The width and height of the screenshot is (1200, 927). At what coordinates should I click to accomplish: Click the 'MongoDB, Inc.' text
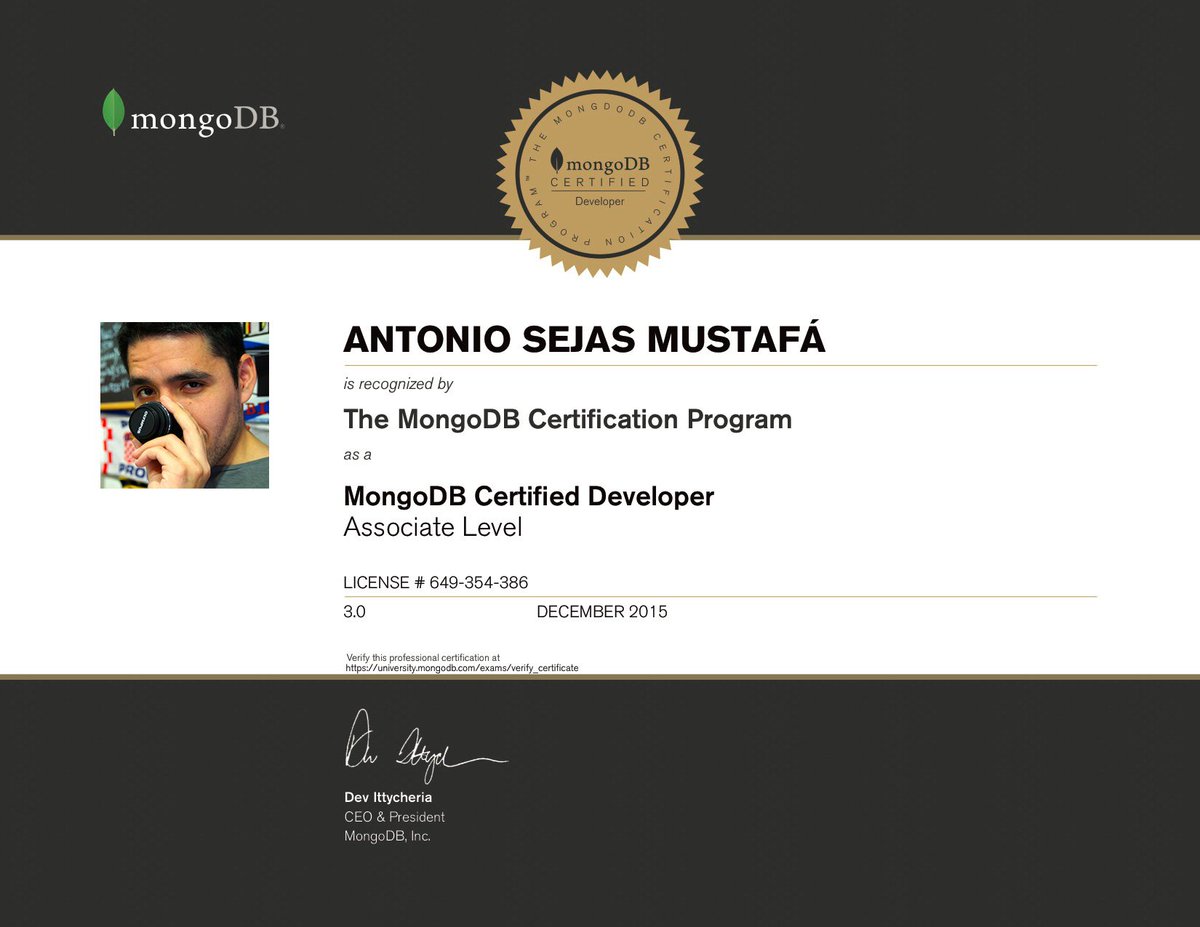click(387, 836)
